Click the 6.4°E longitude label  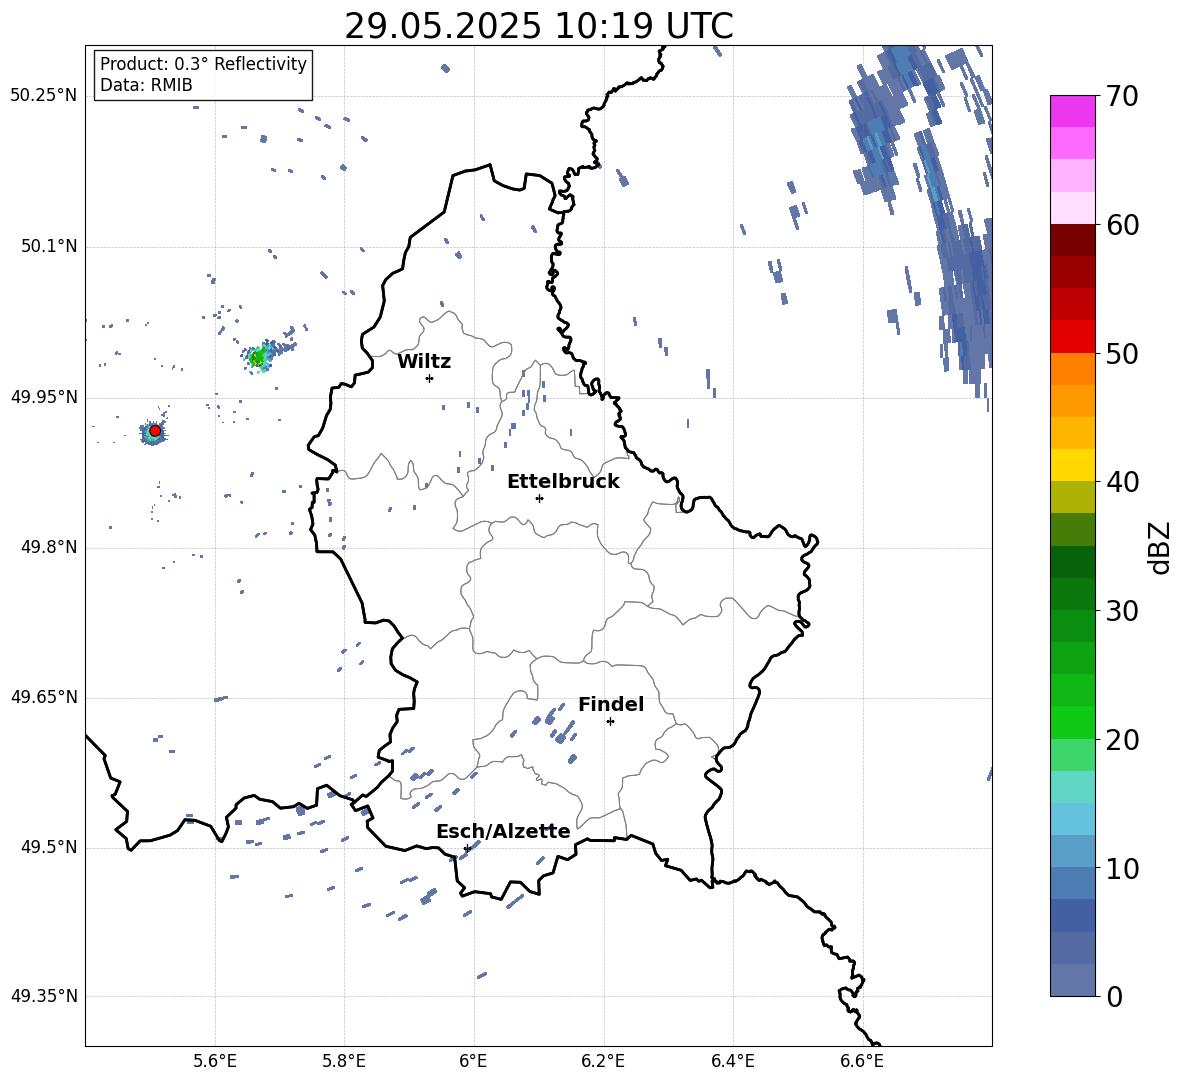tap(733, 1061)
